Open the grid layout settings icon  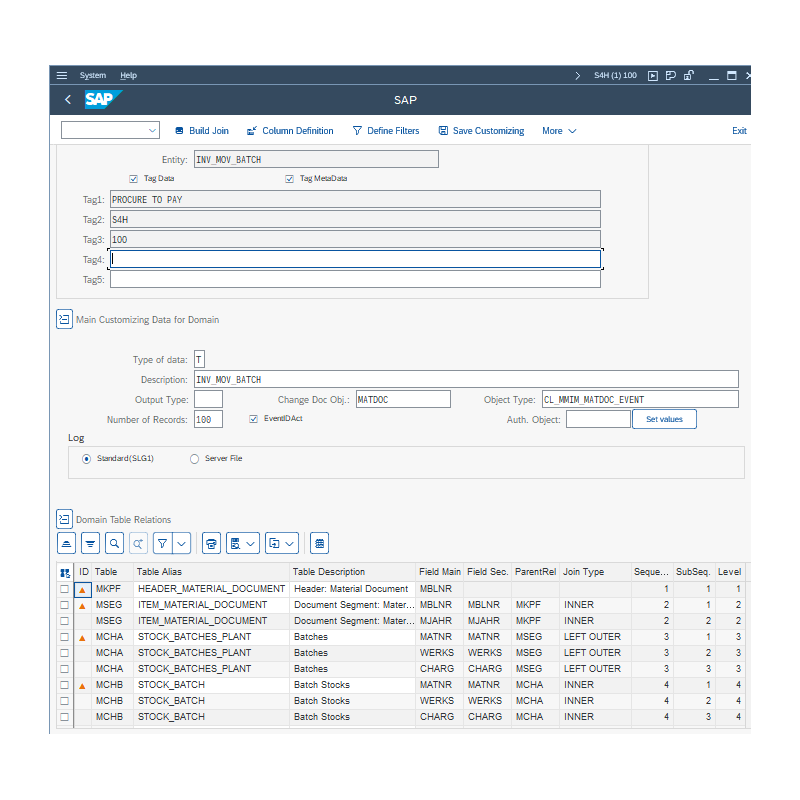coord(319,543)
